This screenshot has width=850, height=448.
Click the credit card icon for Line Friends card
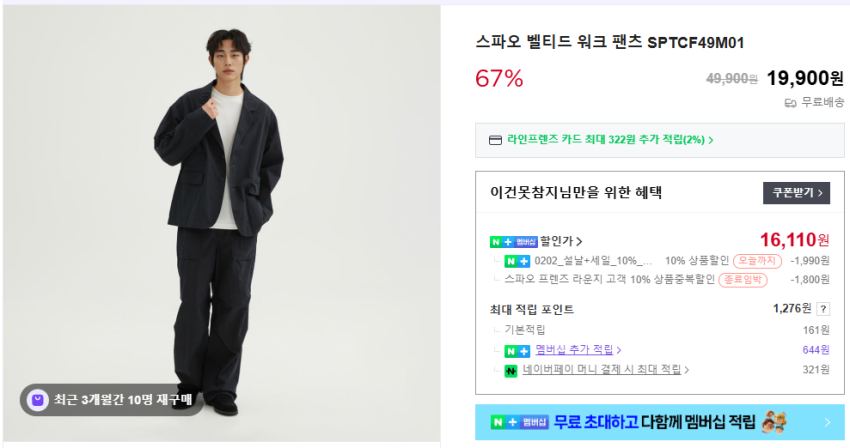(495, 140)
